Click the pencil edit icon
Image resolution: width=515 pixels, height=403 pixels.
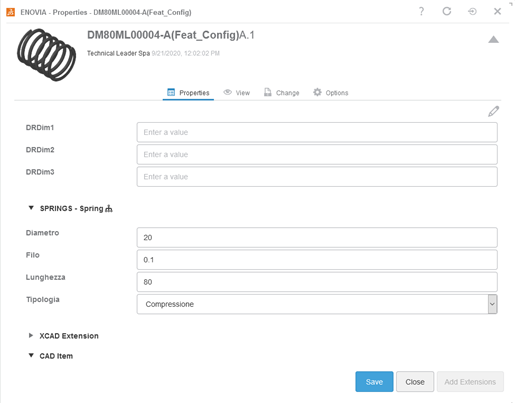(493, 111)
